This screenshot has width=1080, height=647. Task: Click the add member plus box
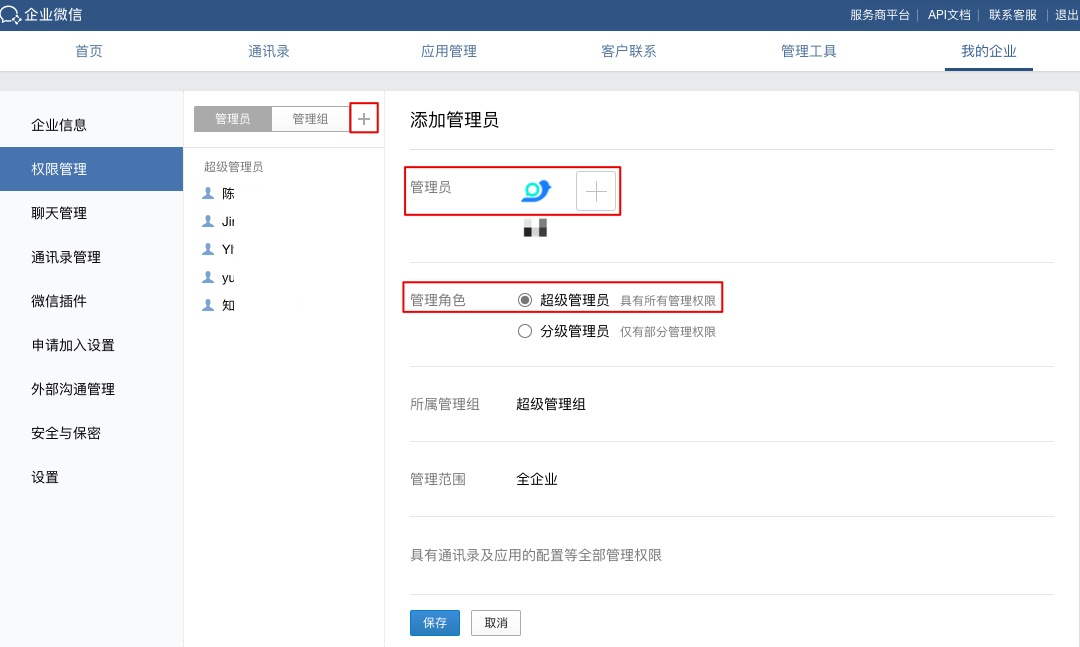[x=596, y=191]
